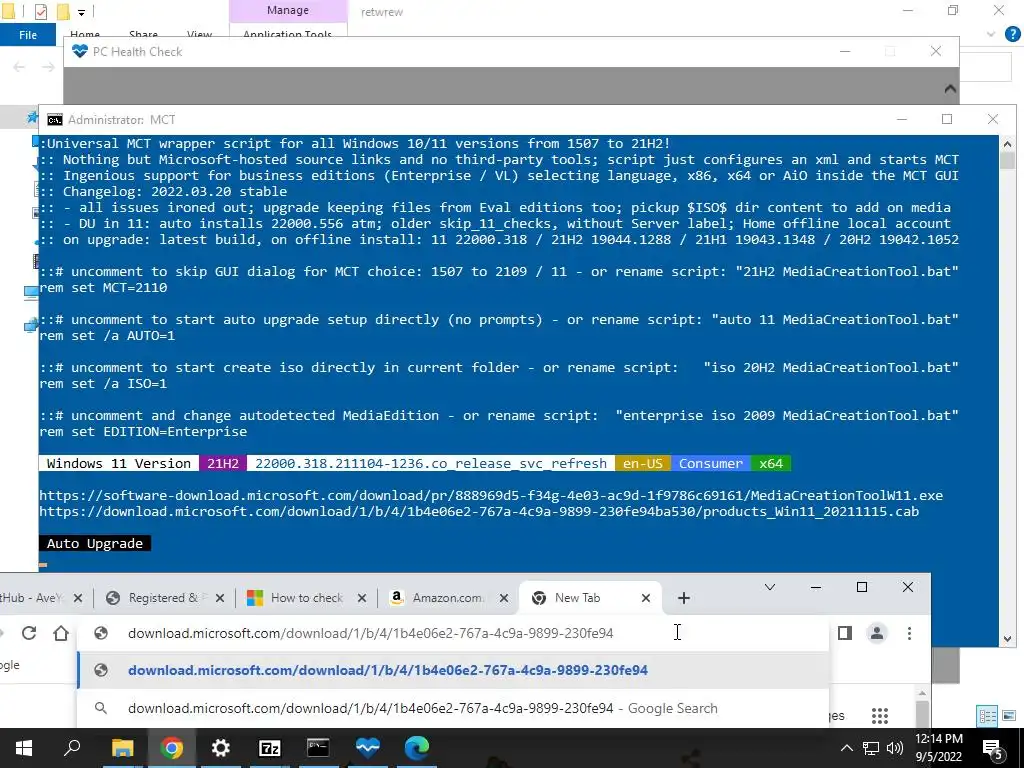Image resolution: width=1024 pixels, height=768 pixels.
Task: Click properties checkmark quick access icon
Action: point(40,11)
